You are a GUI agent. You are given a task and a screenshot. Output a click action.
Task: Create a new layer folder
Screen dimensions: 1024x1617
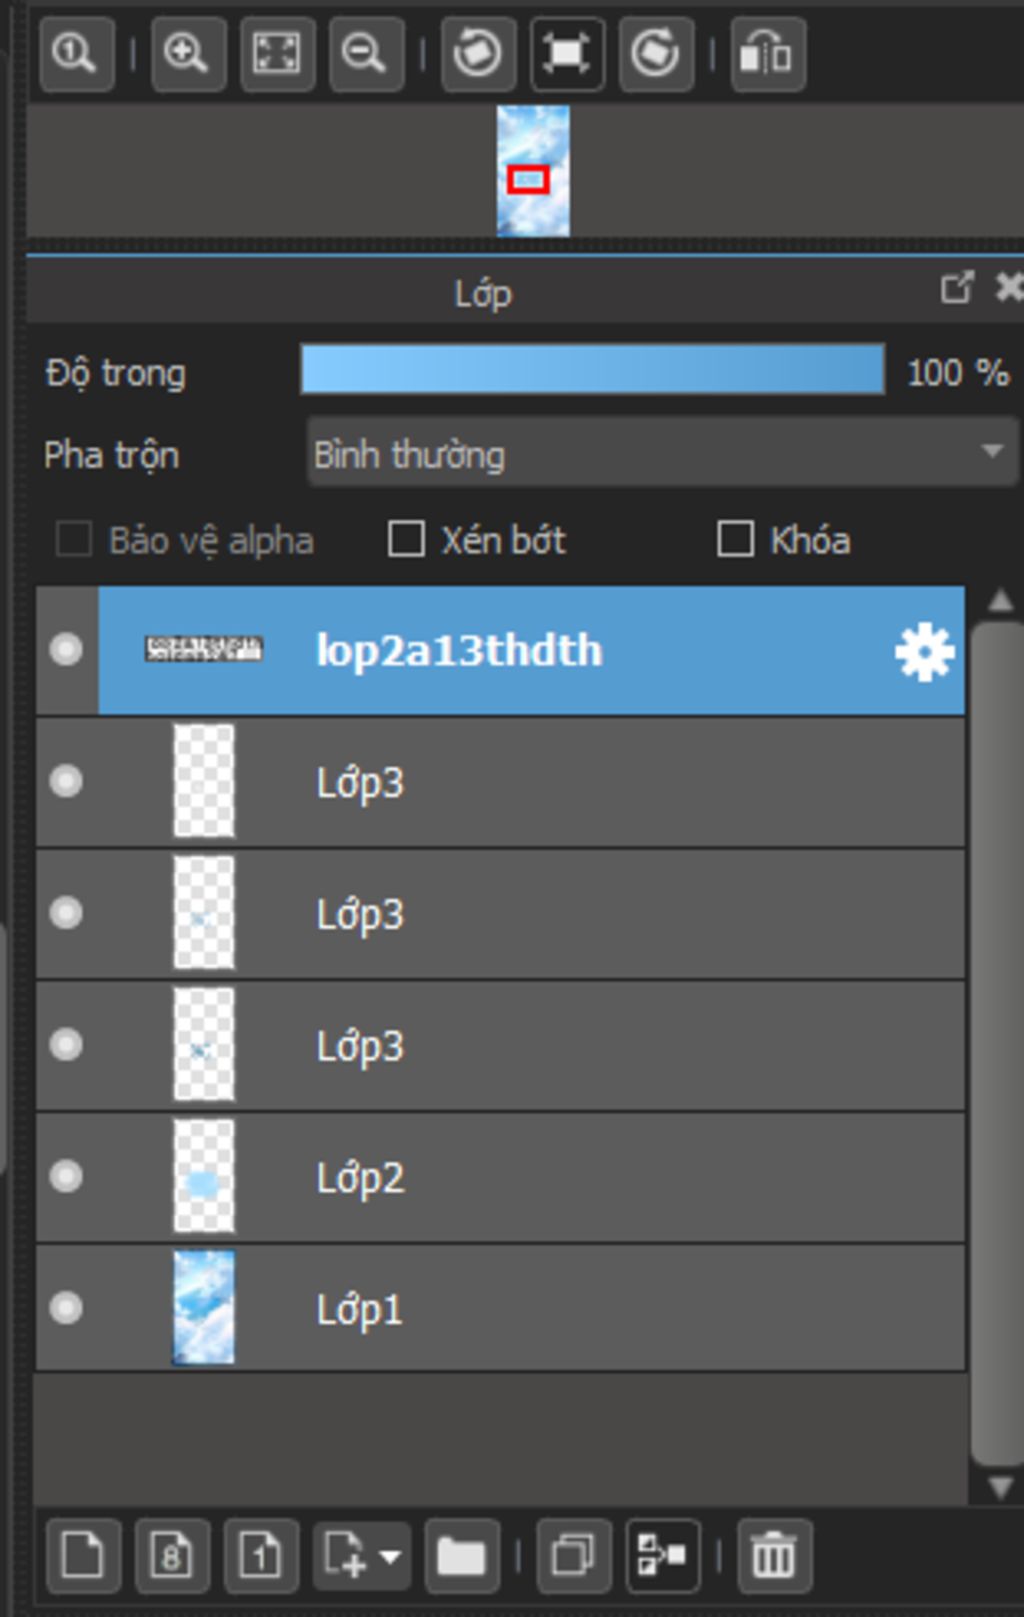pos(461,1555)
